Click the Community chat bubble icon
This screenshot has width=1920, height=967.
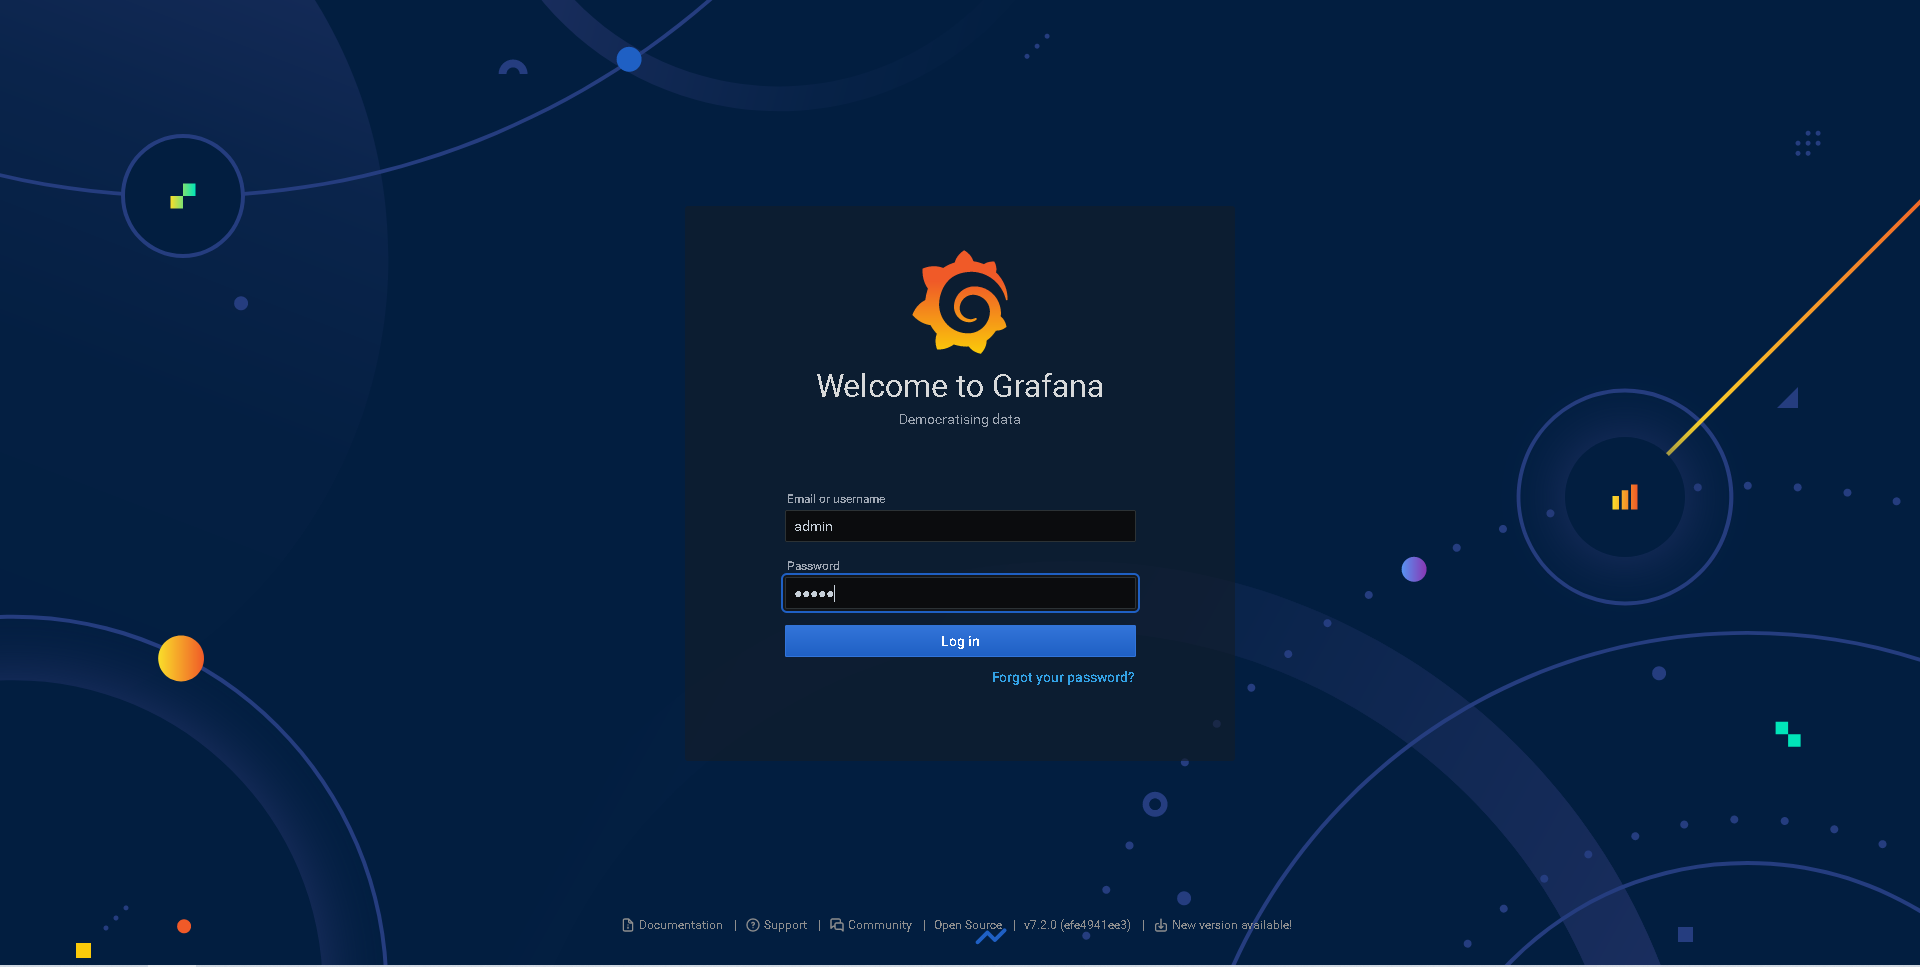click(x=836, y=925)
